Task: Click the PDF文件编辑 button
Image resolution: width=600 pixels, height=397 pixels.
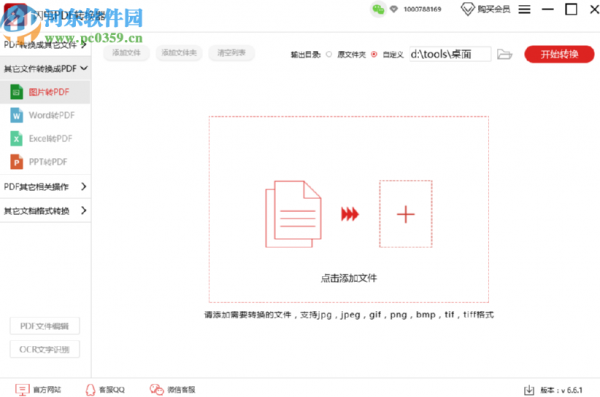Action: click(44, 326)
